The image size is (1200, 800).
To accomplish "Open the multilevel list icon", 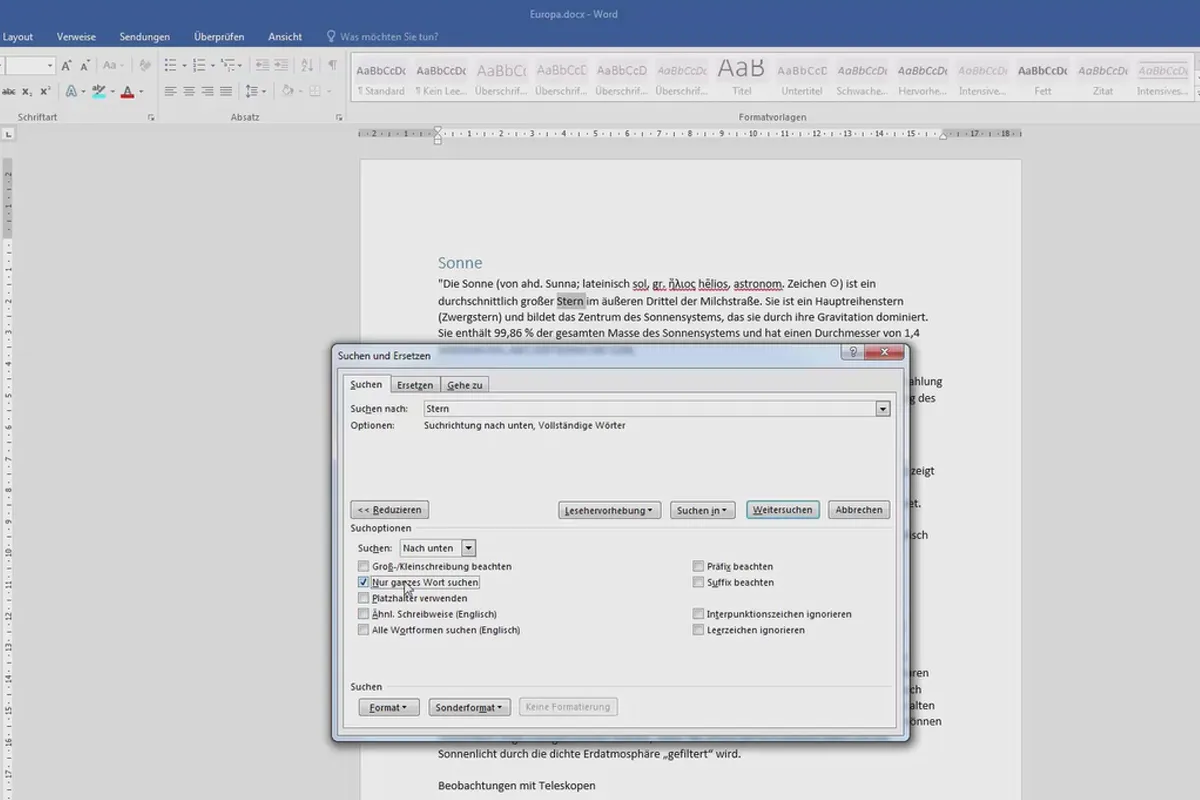I will (x=227, y=65).
